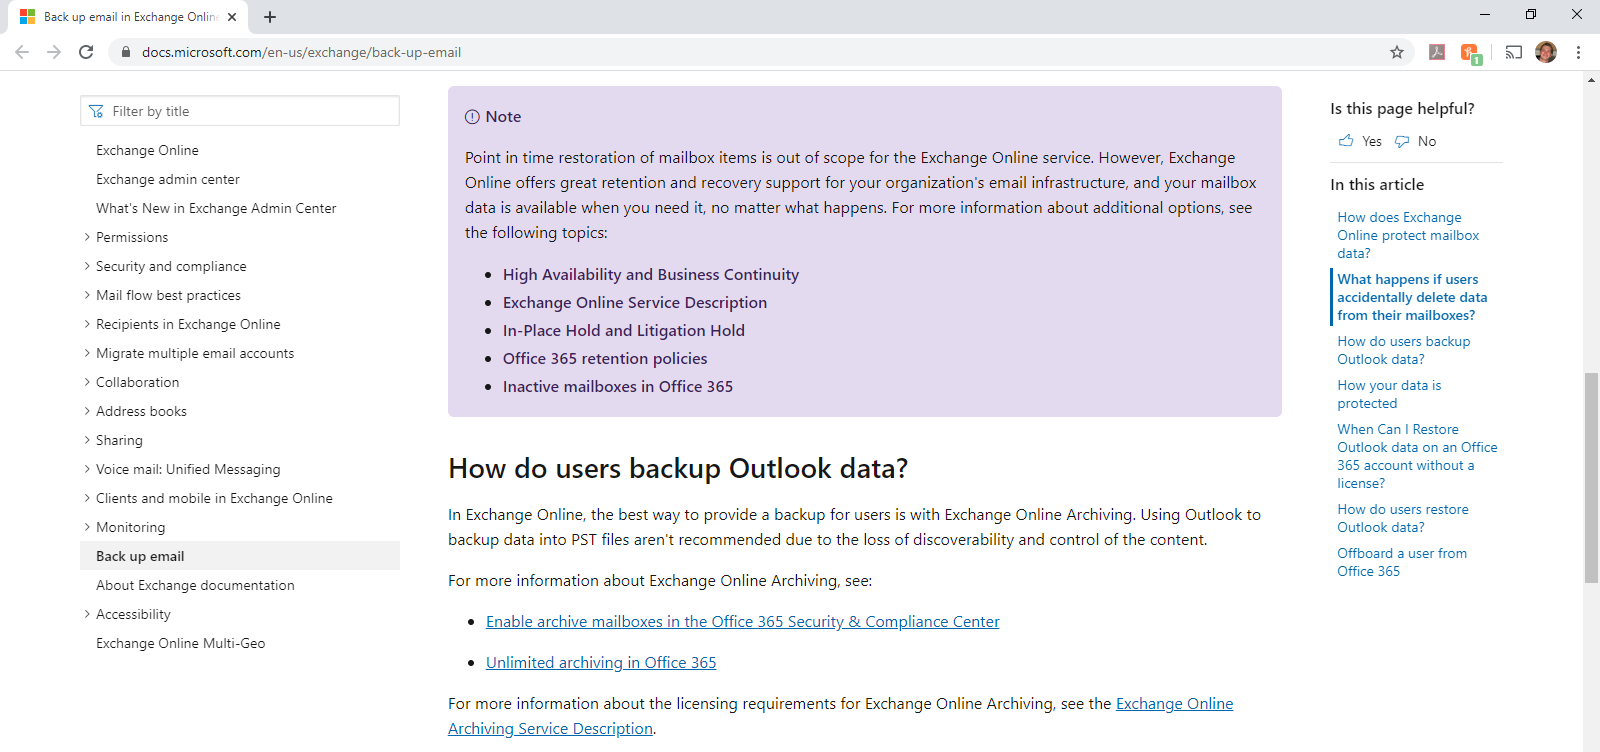
Task: Open Office 365 retention policies link
Action: (x=605, y=358)
